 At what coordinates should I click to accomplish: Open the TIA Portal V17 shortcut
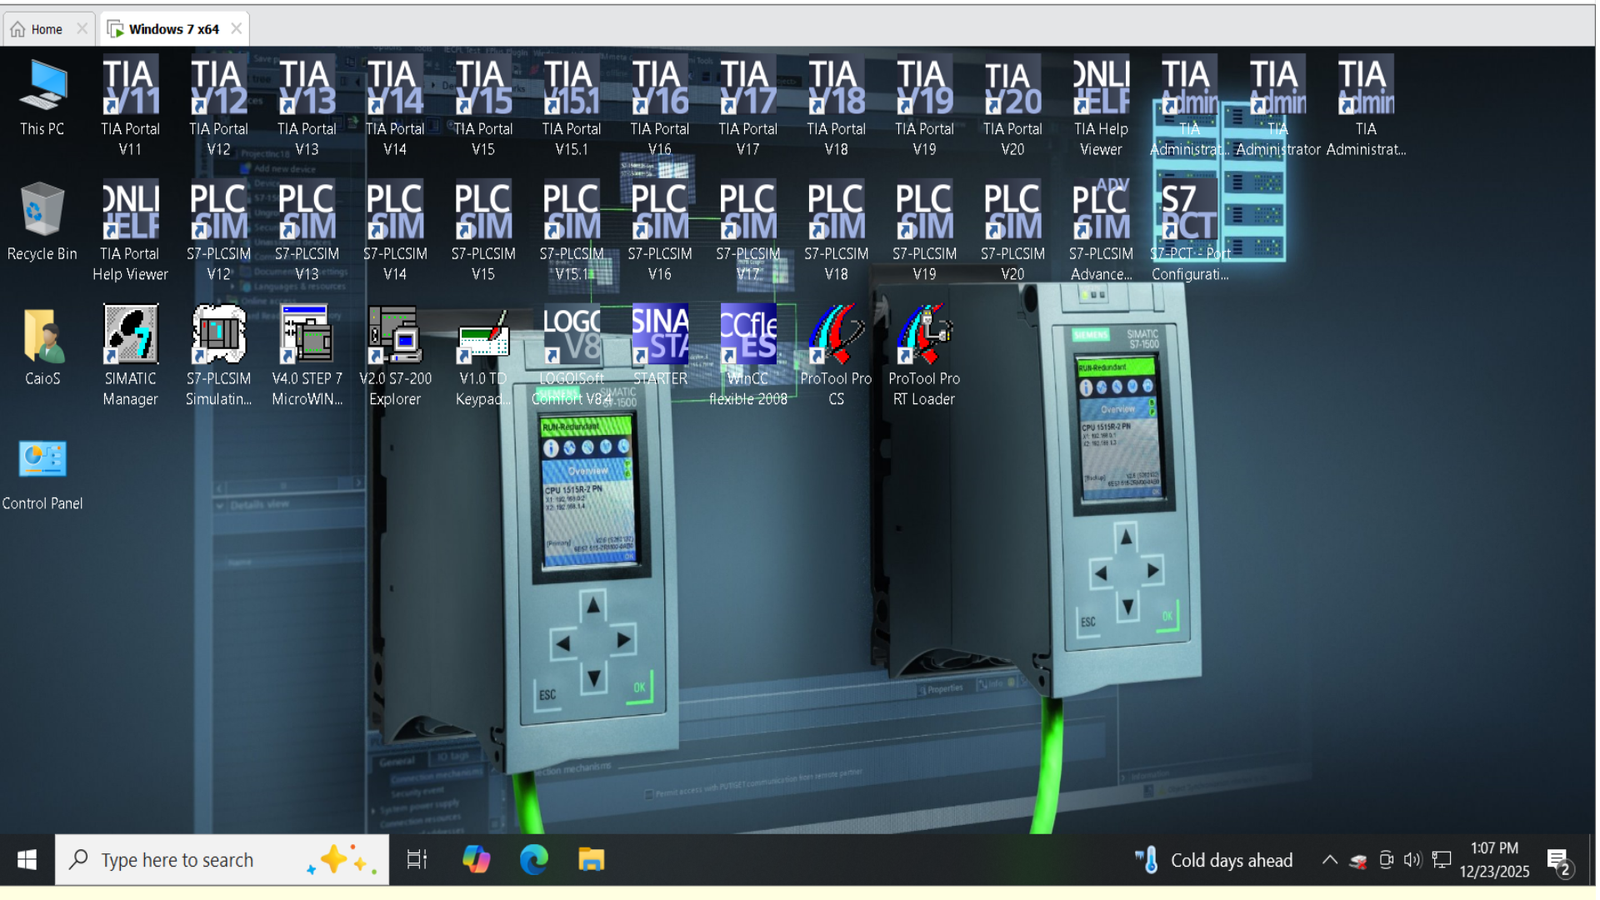click(x=747, y=89)
